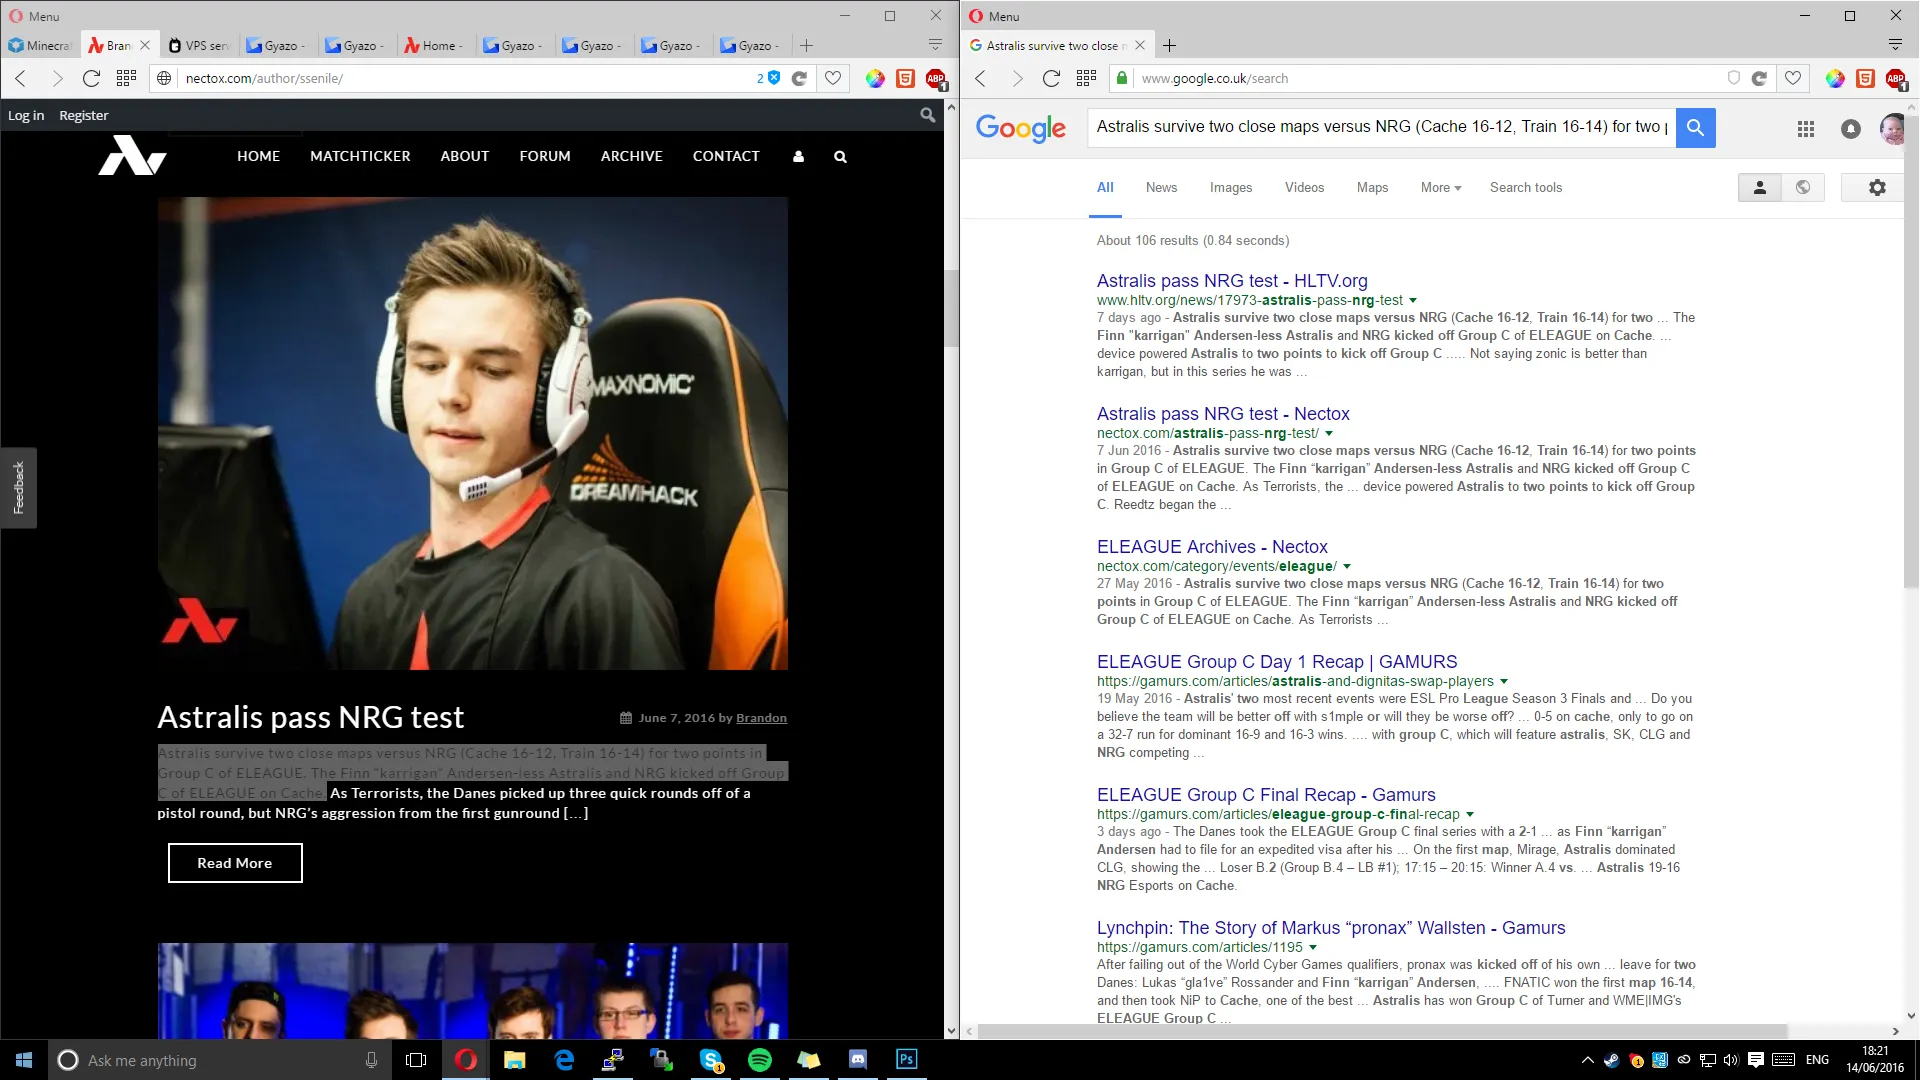Image resolution: width=1920 pixels, height=1080 pixels.
Task: Click the blue Google search button
Action: click(x=1695, y=127)
